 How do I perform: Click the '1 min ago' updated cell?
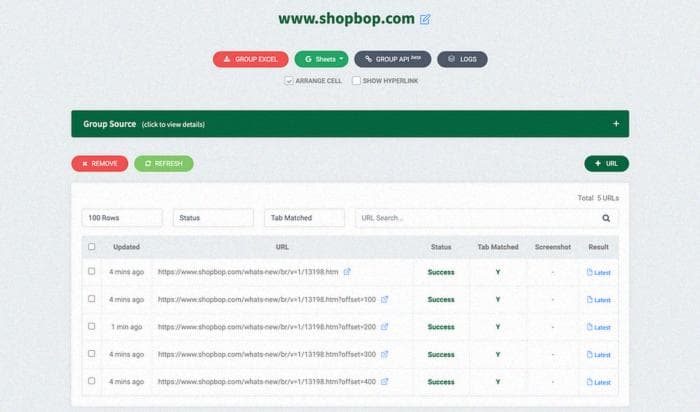(x=126, y=327)
